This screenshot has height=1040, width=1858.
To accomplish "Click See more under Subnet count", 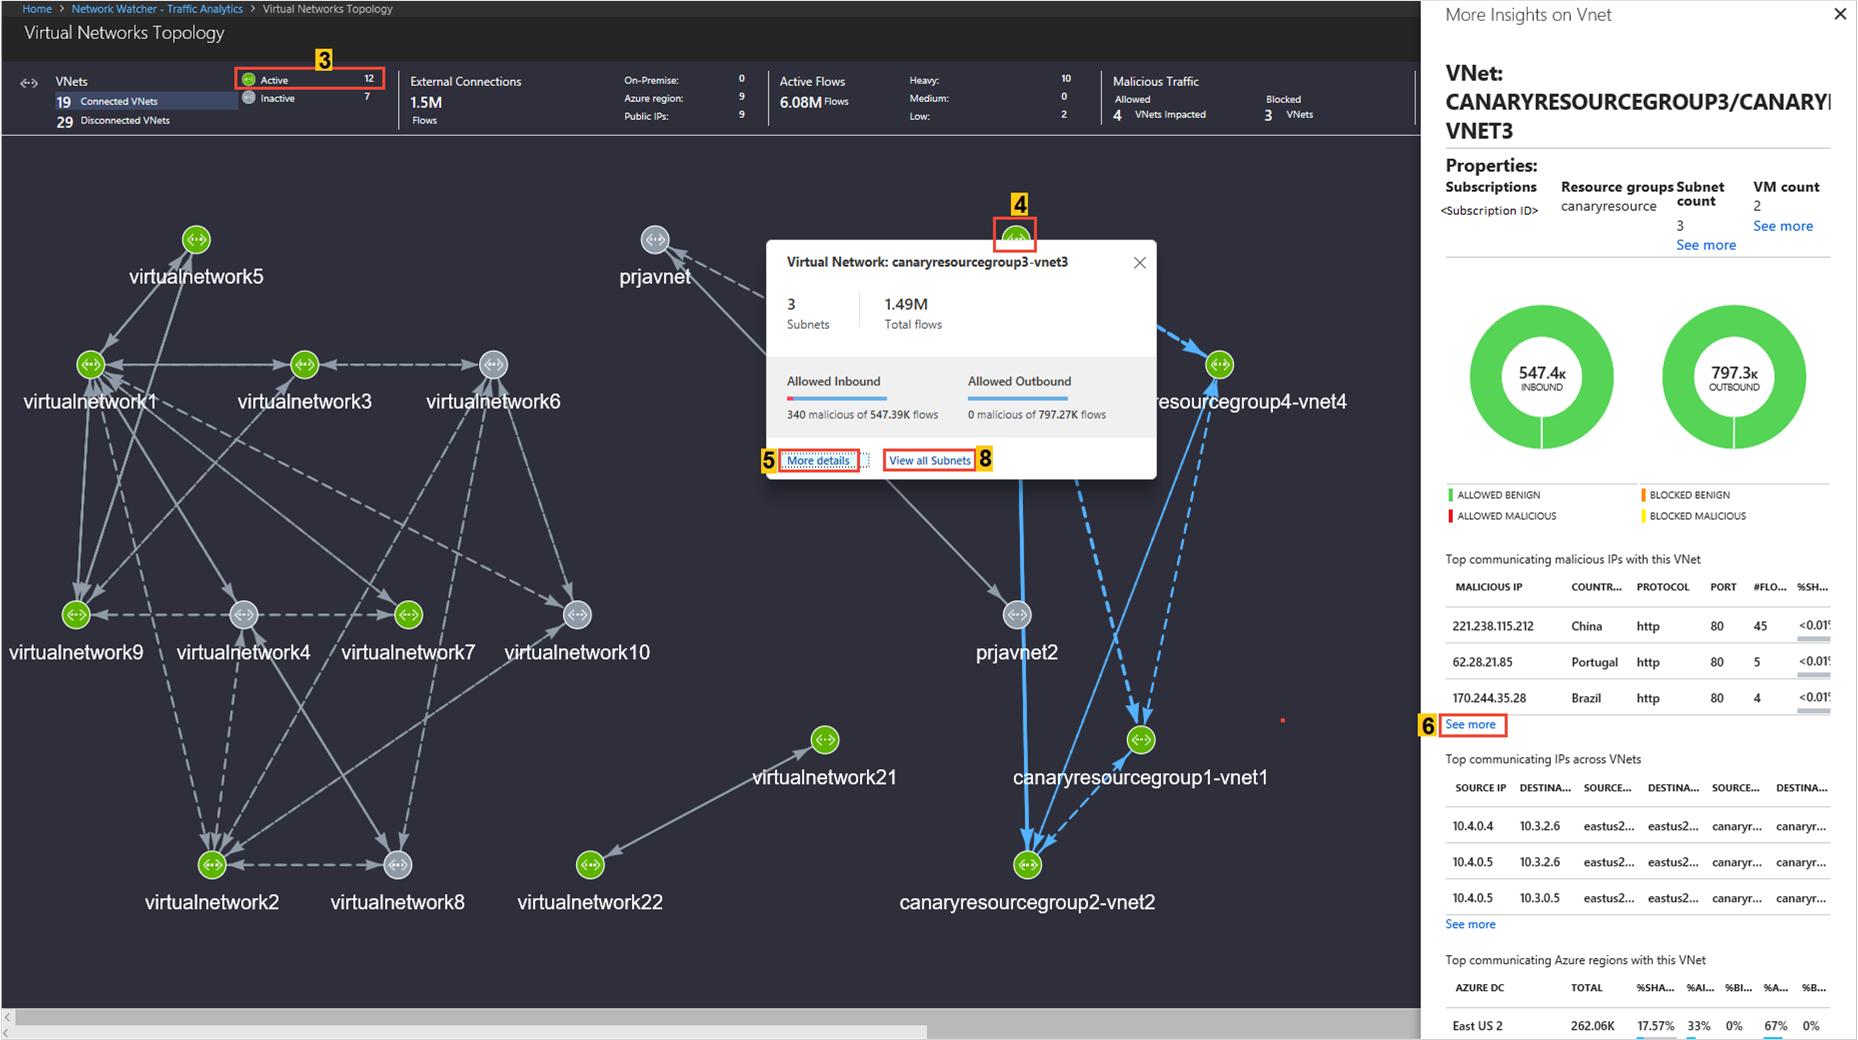I will point(1706,245).
